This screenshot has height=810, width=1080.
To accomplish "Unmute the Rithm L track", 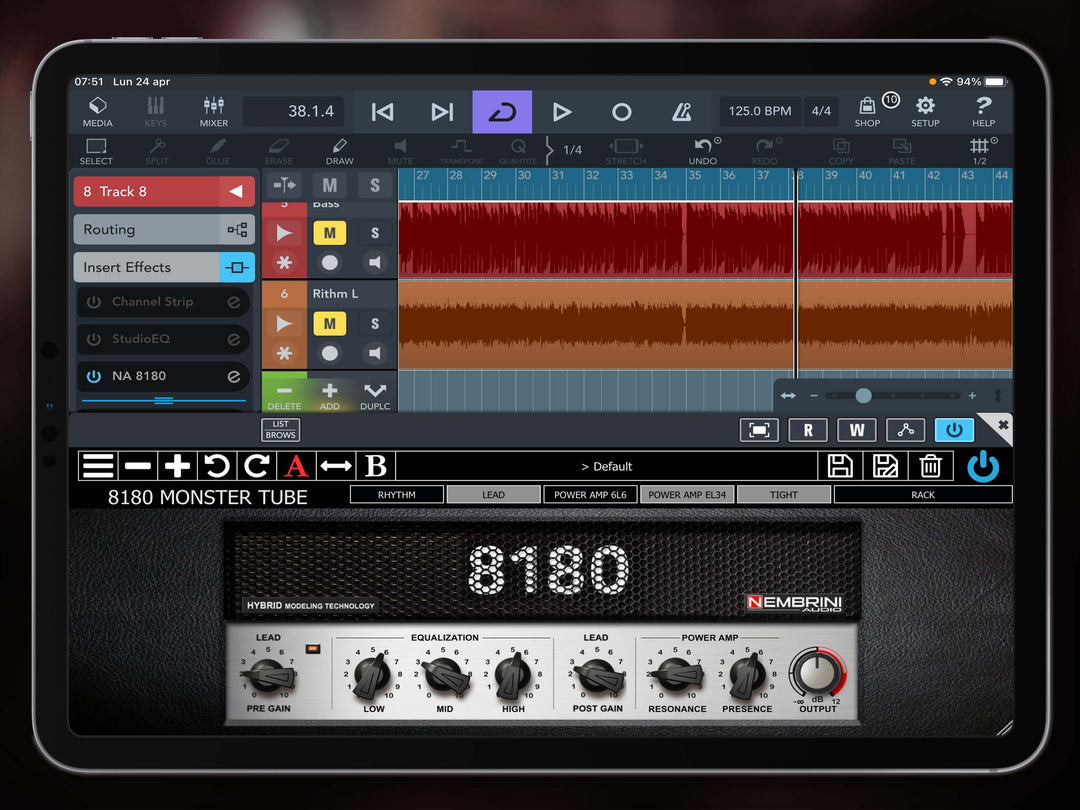I will point(329,323).
